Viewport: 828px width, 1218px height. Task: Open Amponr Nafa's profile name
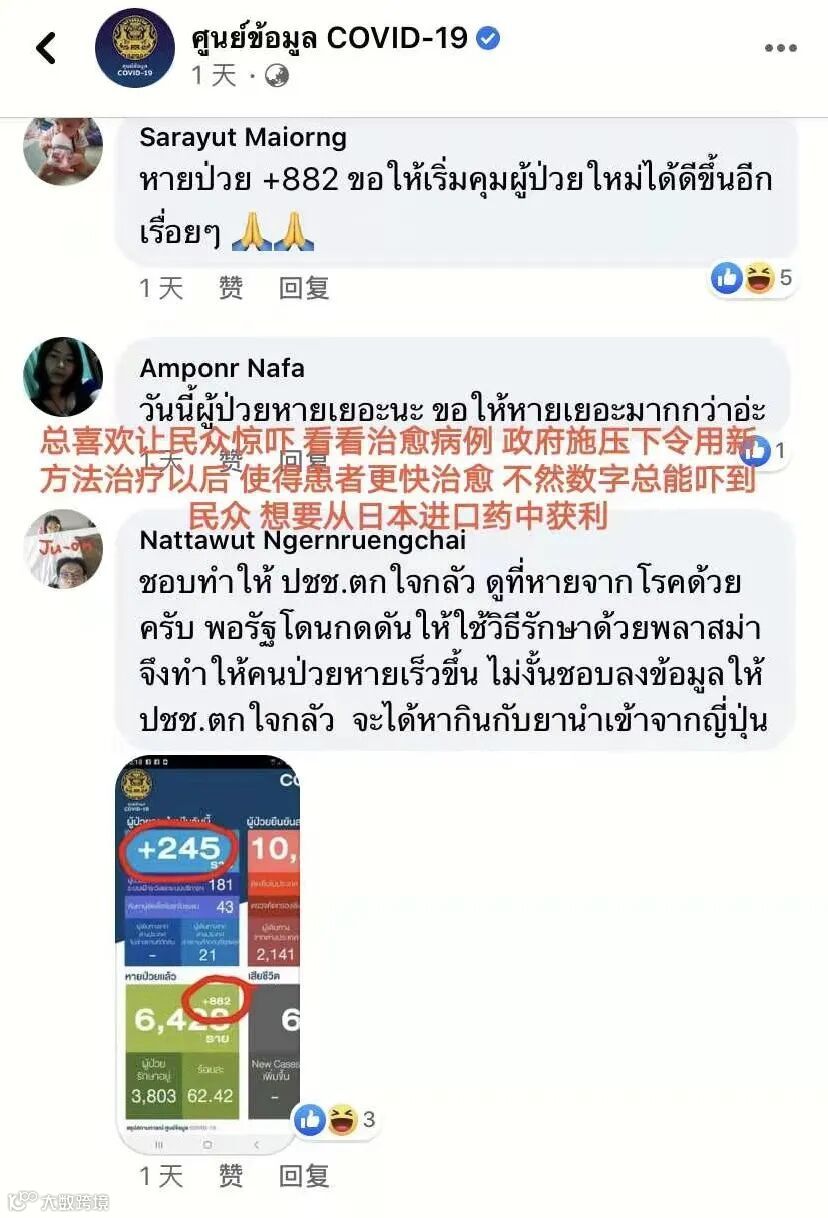click(x=222, y=368)
